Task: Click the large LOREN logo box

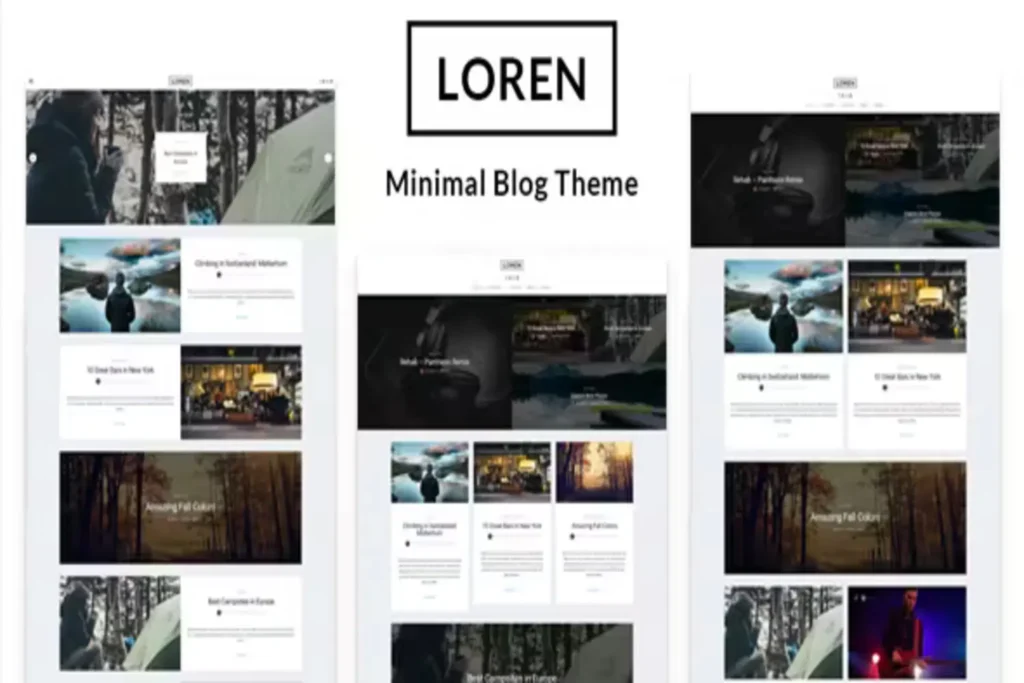Action: click(x=511, y=78)
